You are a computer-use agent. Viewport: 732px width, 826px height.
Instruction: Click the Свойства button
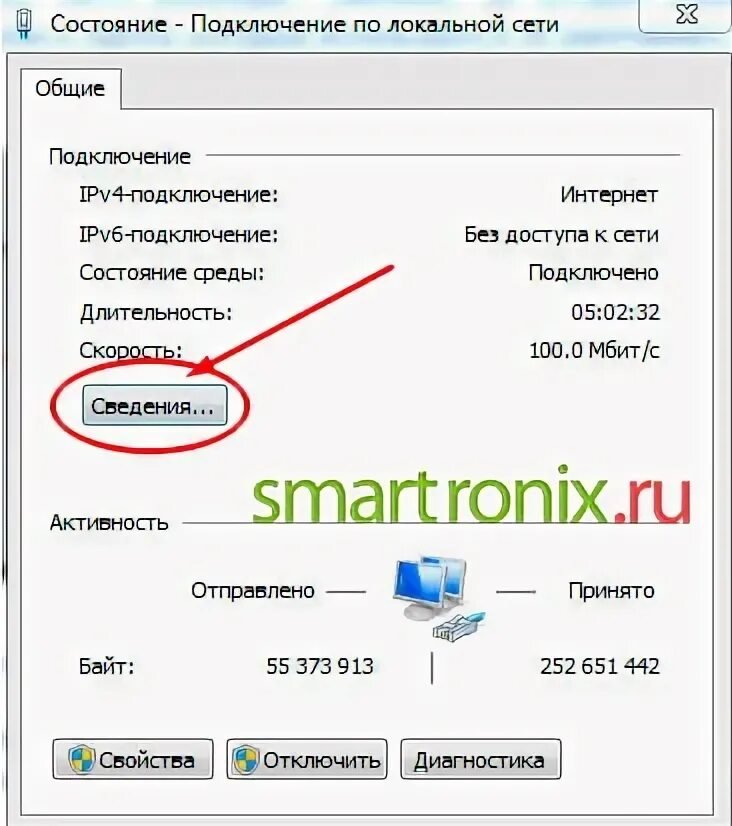point(133,759)
